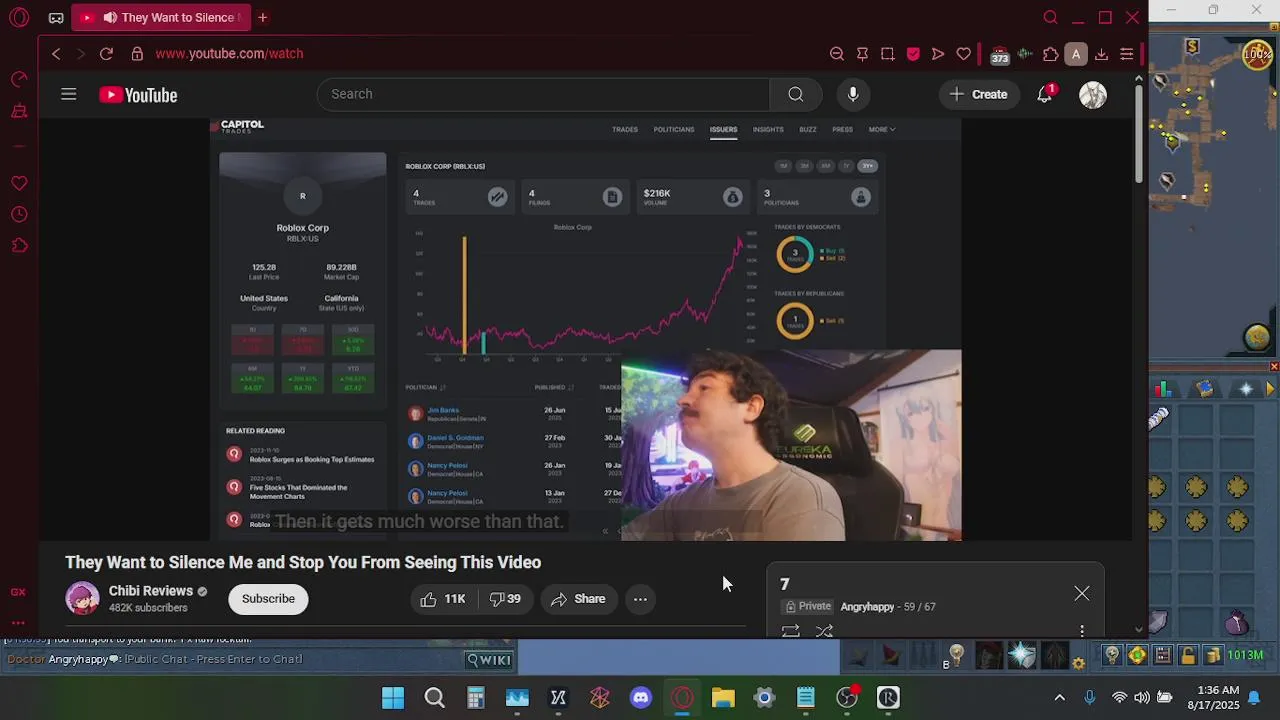Image resolution: width=1280 pixels, height=720 pixels.
Task: Click the video player area
Action: click(586, 329)
